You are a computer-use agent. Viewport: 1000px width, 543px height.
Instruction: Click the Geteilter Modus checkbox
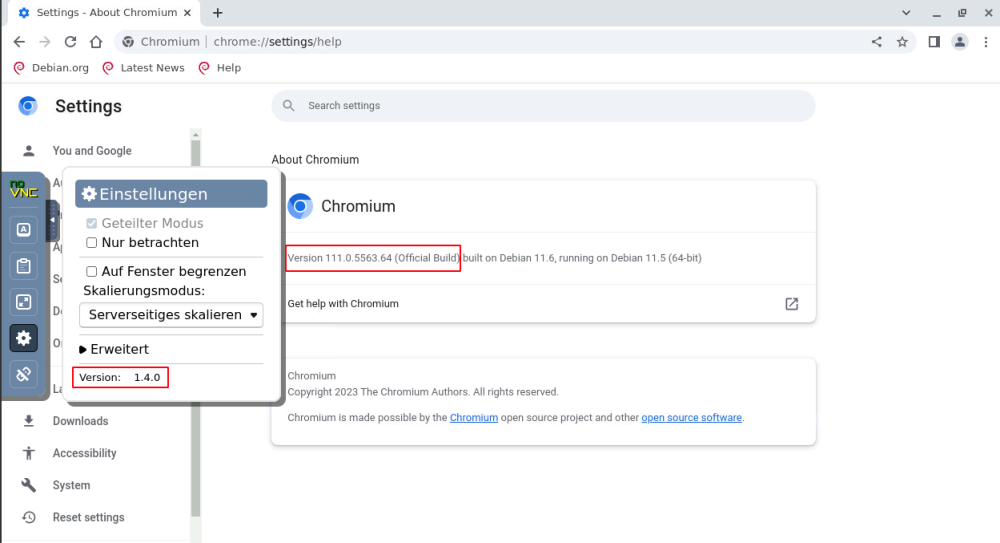click(x=92, y=223)
